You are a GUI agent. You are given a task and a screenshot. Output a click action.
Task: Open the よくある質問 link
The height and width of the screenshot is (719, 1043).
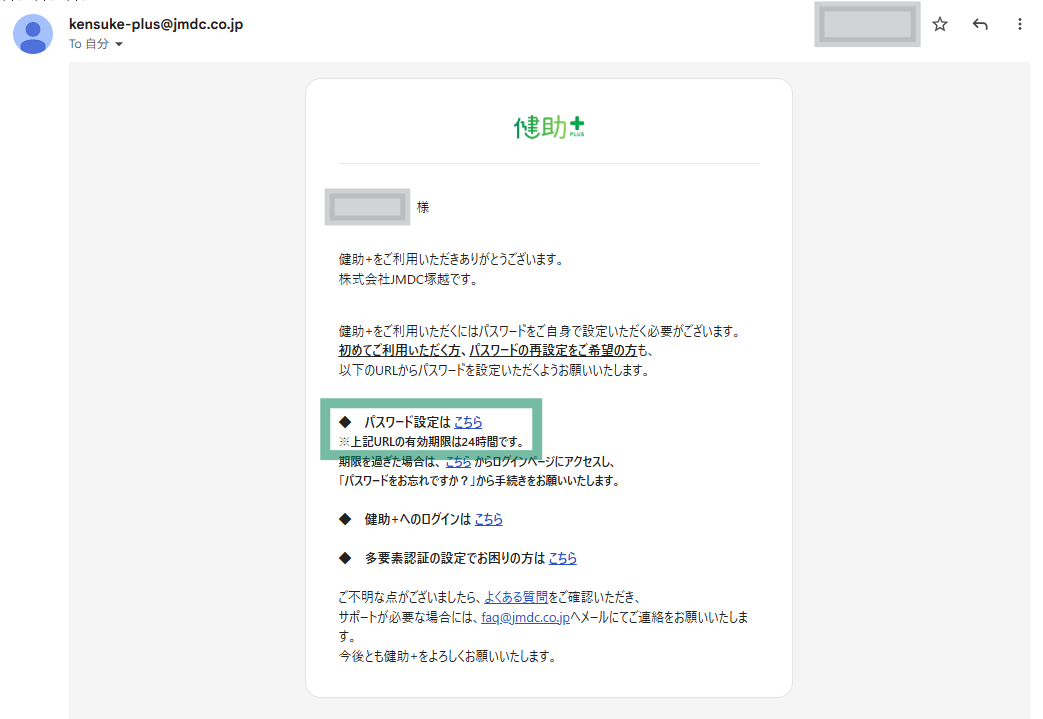(516, 597)
